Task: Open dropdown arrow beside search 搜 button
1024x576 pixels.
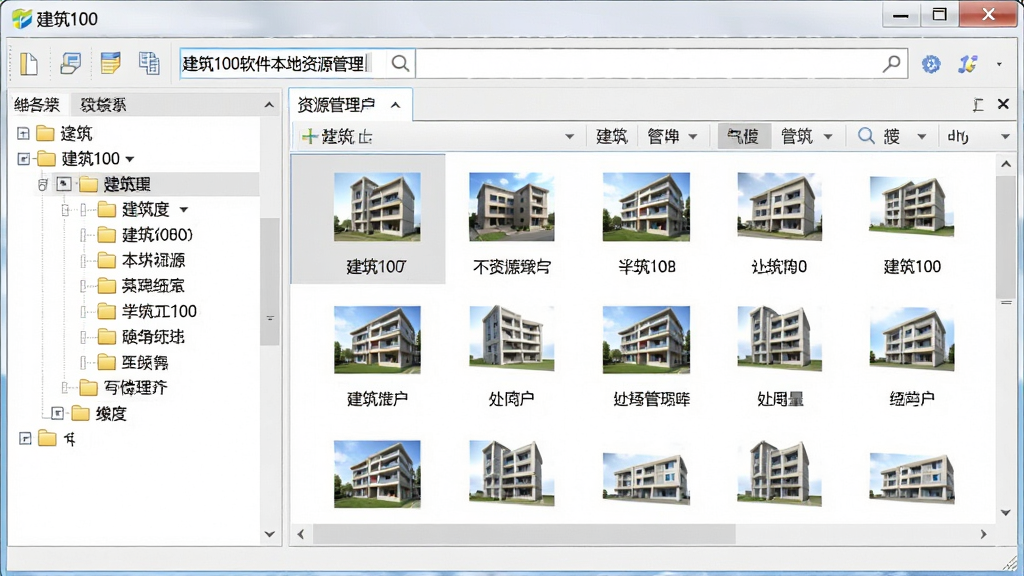Action: (921, 136)
